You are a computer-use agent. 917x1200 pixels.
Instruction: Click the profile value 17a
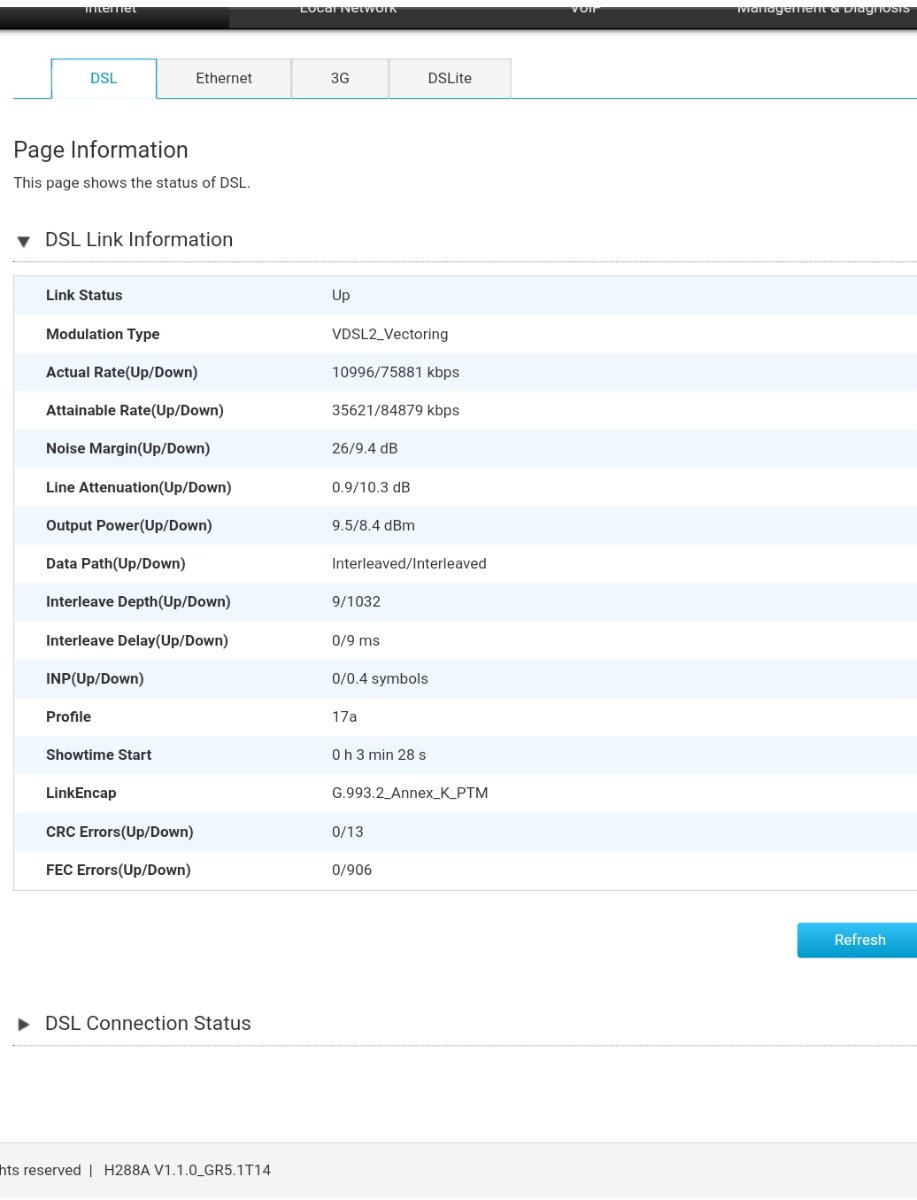tap(344, 717)
